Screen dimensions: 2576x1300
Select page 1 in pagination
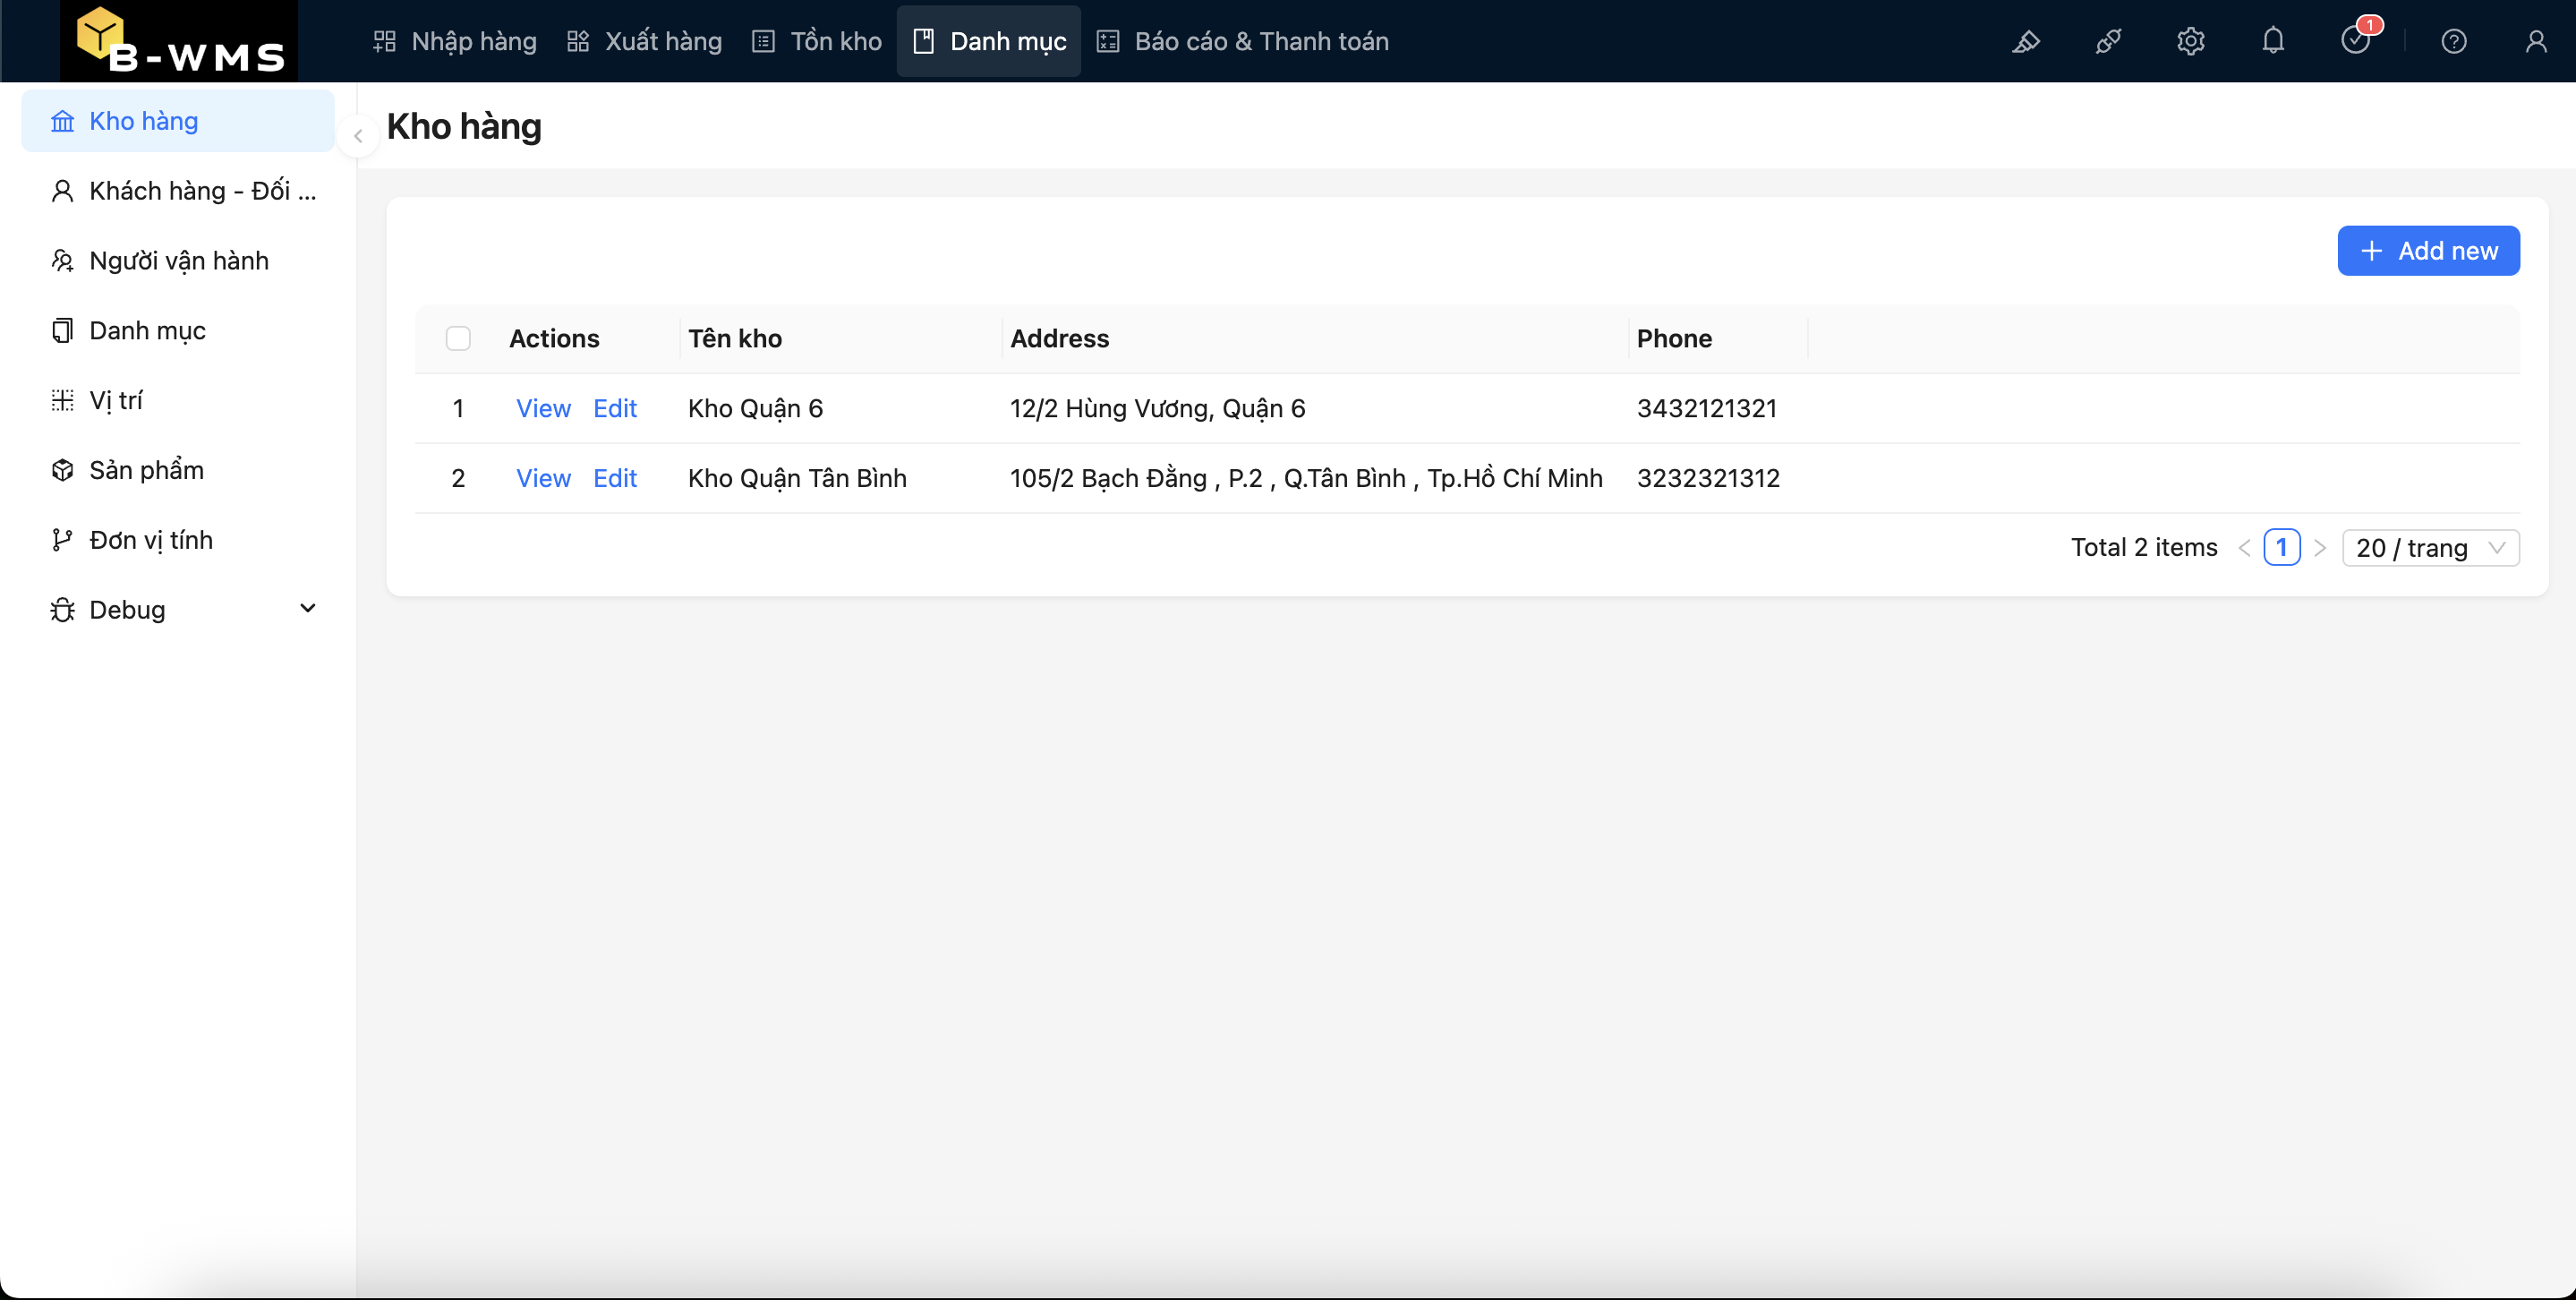pyautogui.click(x=2282, y=548)
